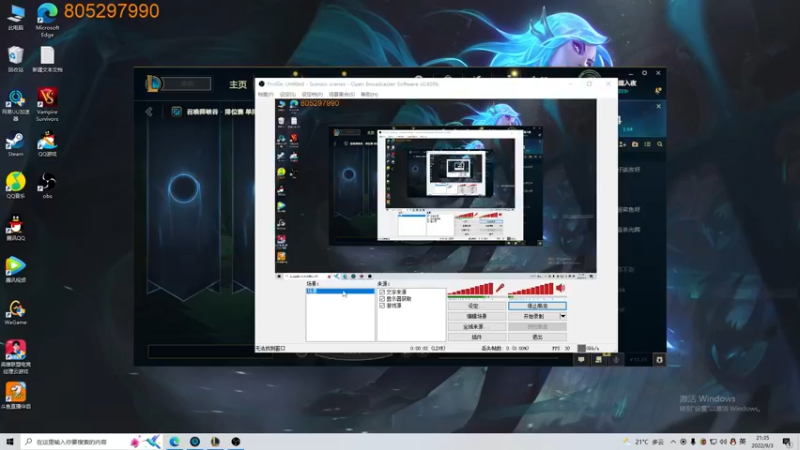Click the 编辑场景 button

click(477, 316)
